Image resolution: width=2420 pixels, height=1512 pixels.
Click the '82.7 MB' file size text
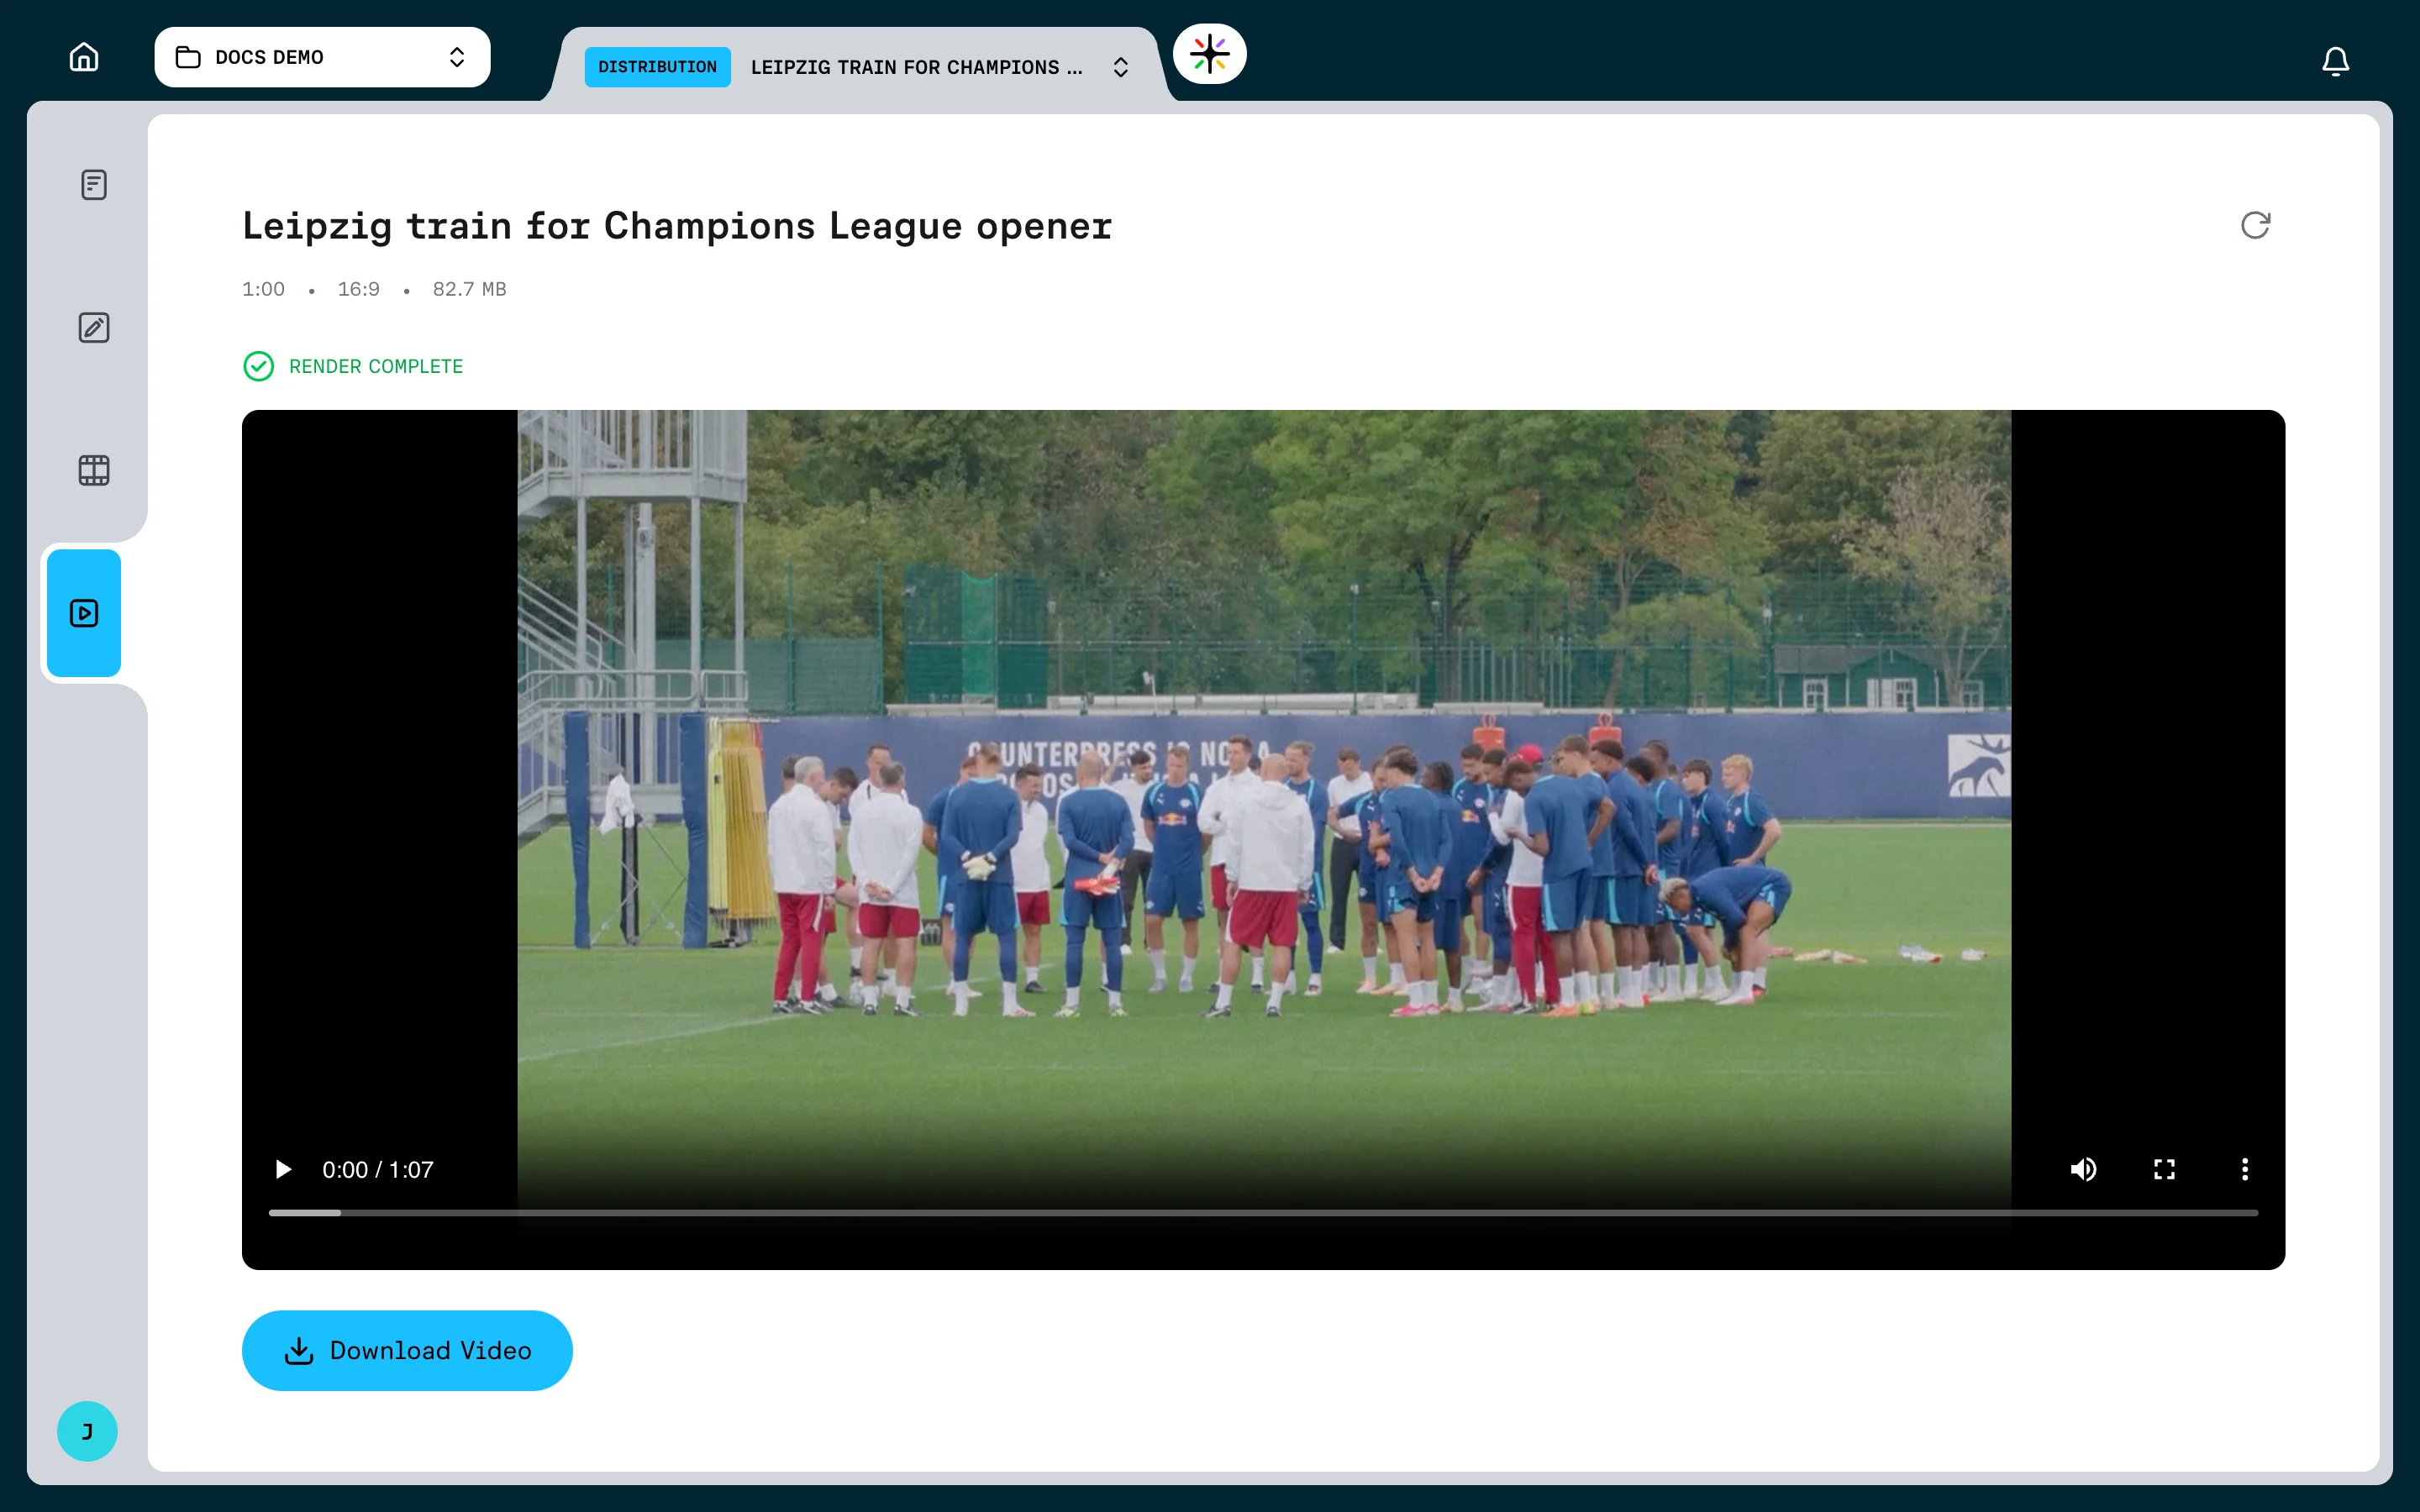469,289
